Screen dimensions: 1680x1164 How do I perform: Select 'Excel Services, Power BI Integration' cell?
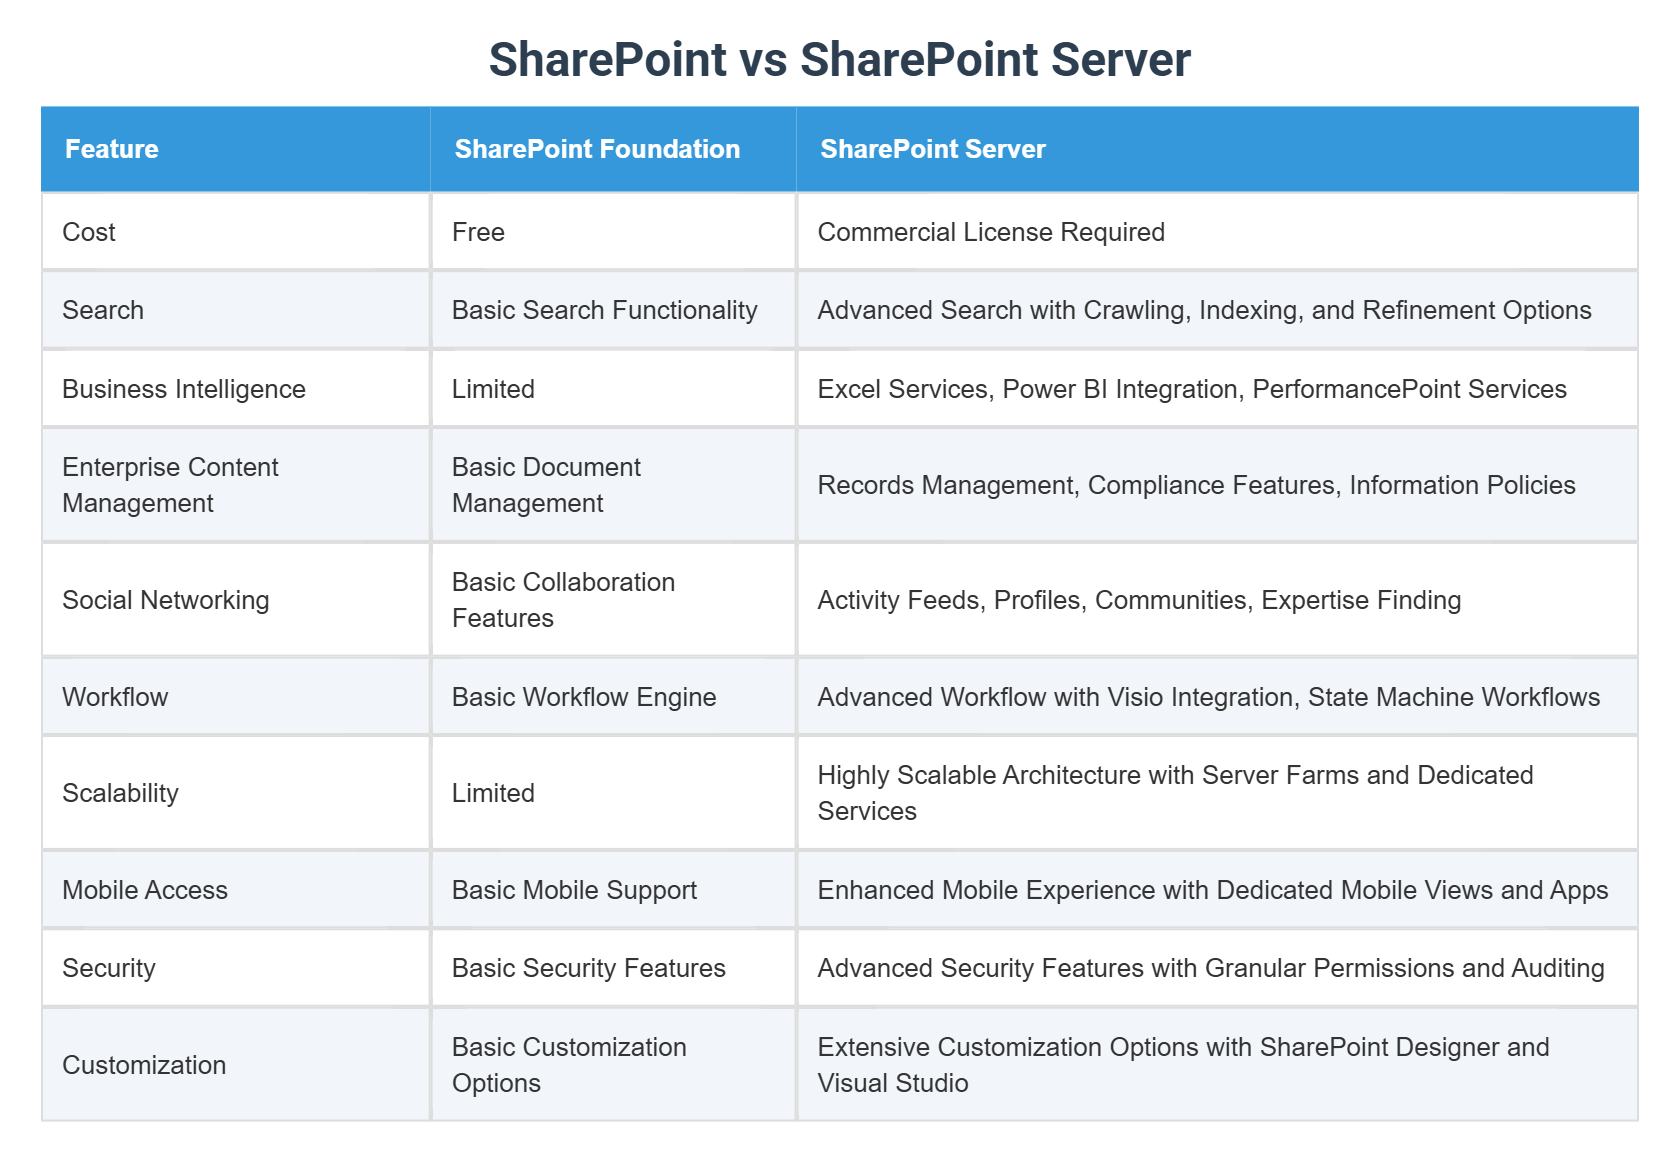(x=1217, y=389)
